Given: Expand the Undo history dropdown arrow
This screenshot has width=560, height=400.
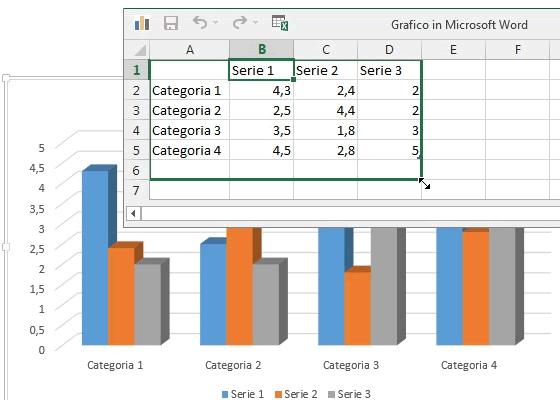Looking at the screenshot, I should click(x=215, y=22).
